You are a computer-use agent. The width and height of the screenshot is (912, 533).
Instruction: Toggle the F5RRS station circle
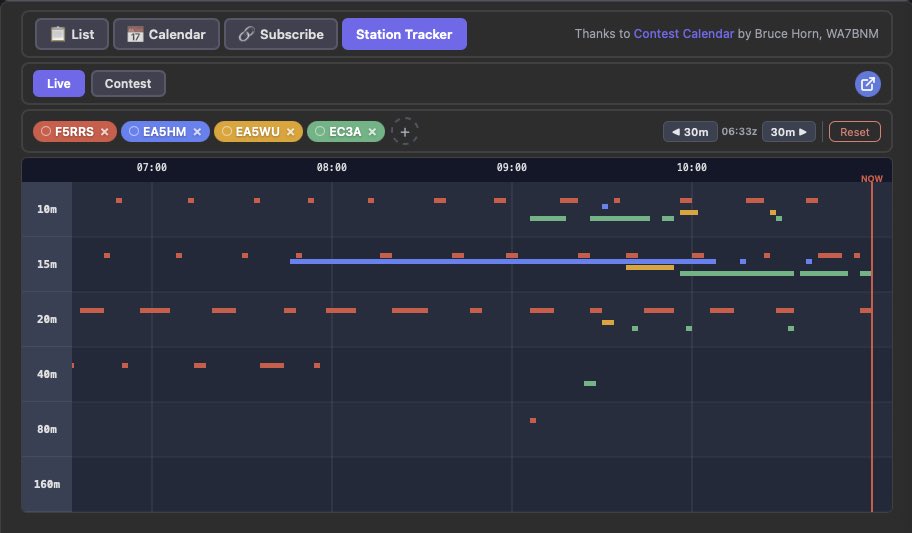[x=46, y=132]
